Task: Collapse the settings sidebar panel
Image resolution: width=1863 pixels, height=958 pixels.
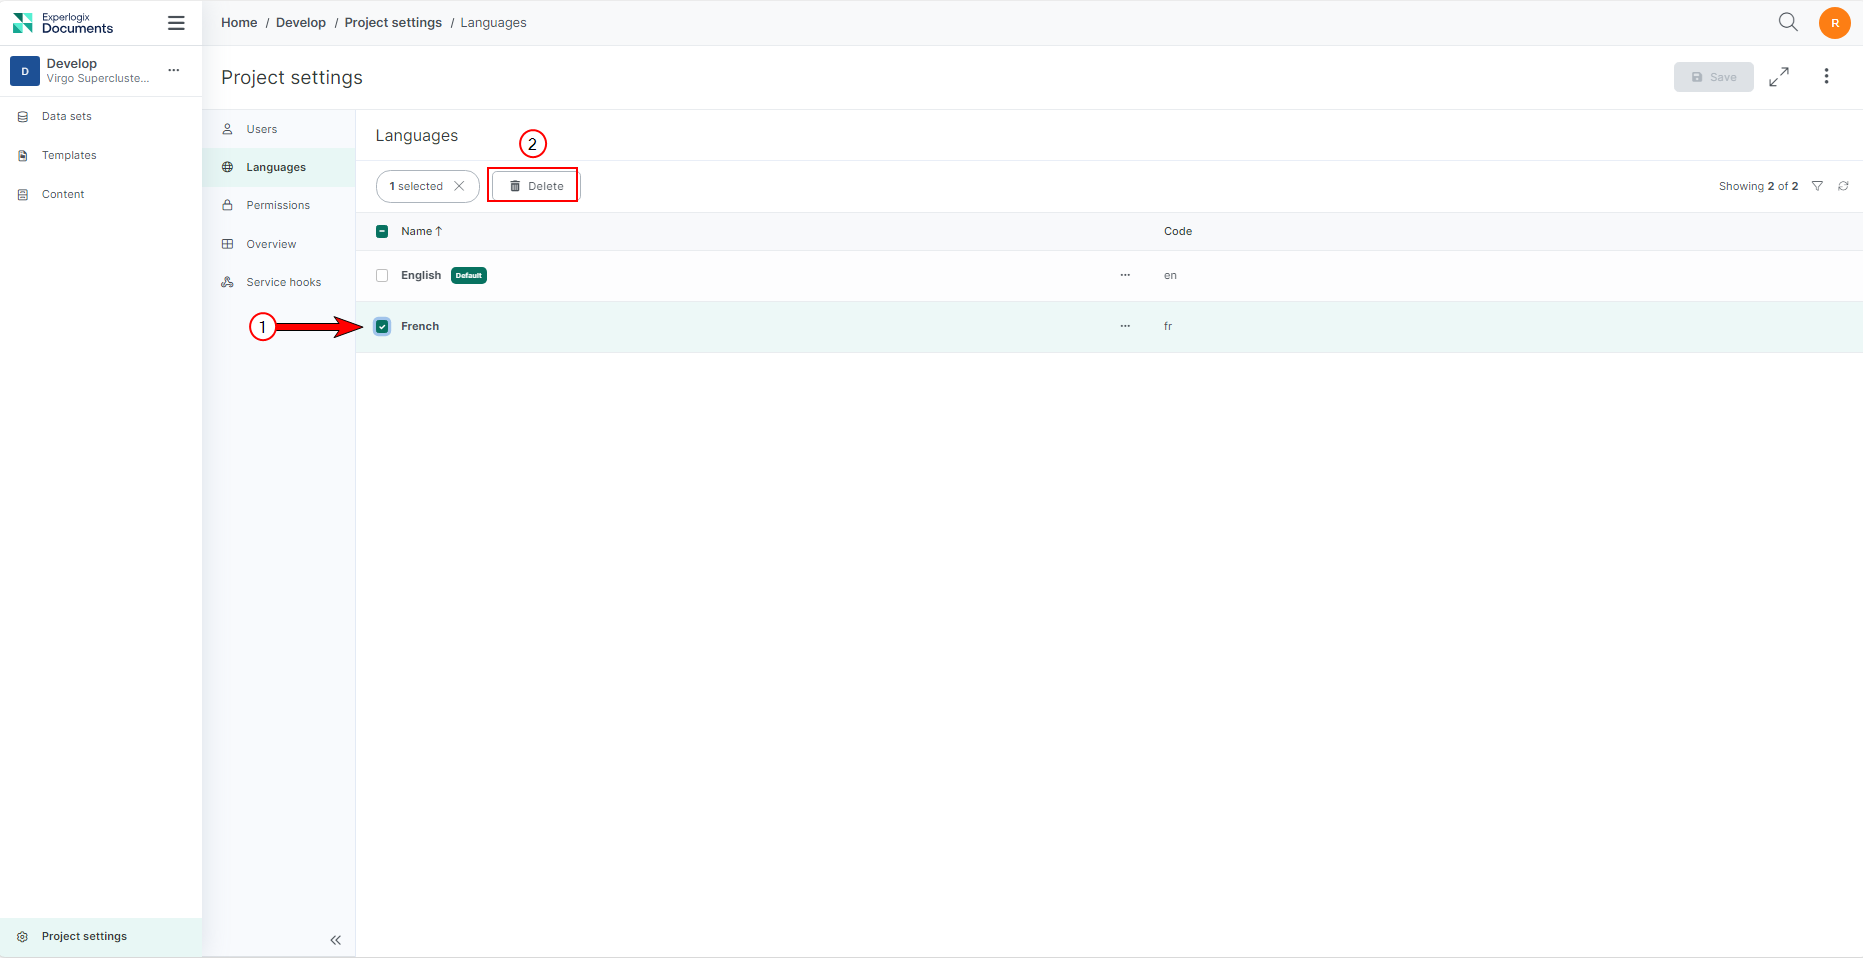Action: point(335,940)
